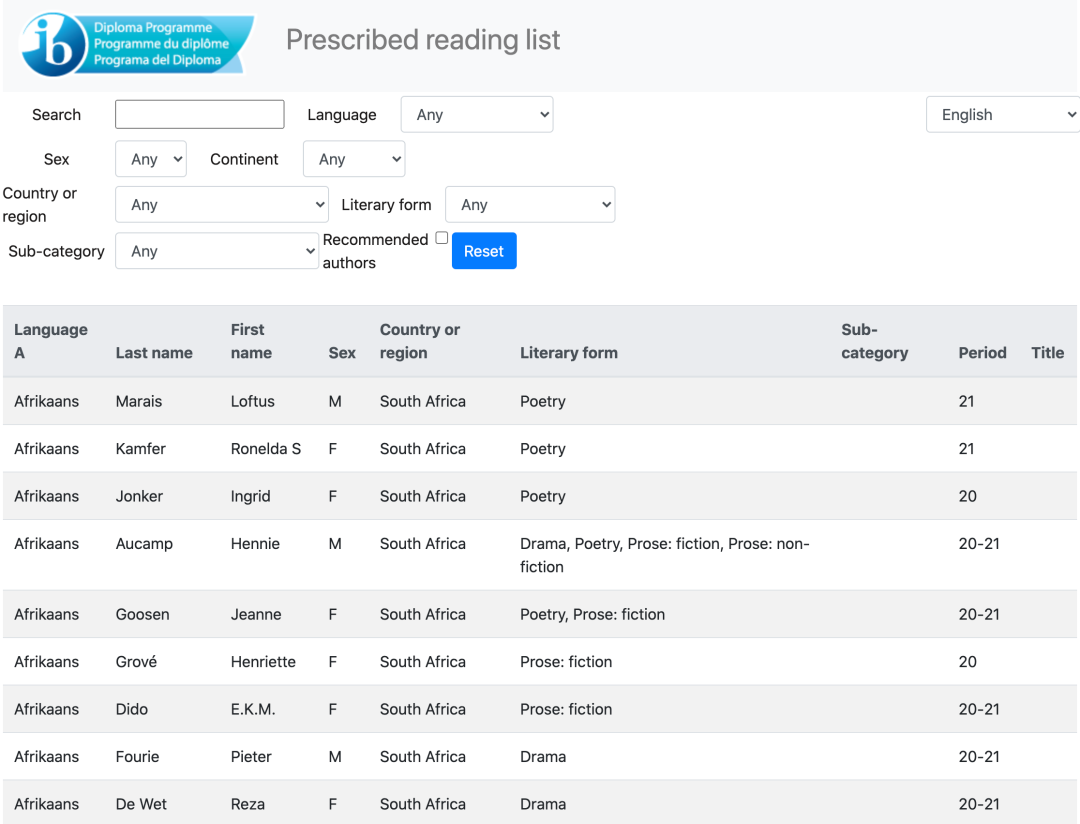The image size is (1080, 824).
Task: Select the Marais Loftus table row
Action: [540, 401]
